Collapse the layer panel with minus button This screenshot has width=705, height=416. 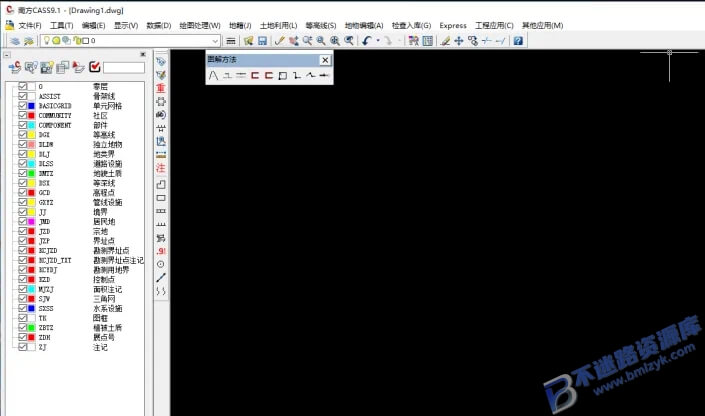pos(7,55)
